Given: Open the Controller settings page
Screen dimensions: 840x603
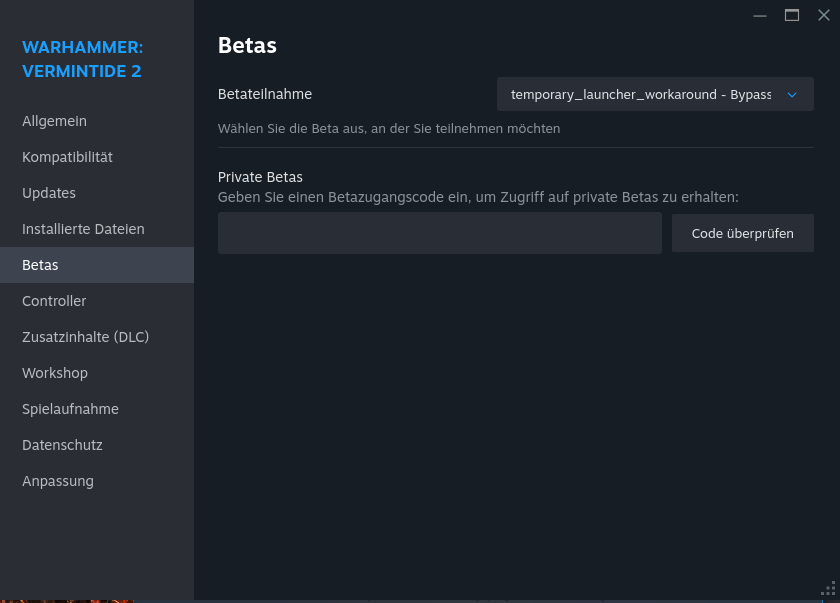Looking at the screenshot, I should 54,301.
